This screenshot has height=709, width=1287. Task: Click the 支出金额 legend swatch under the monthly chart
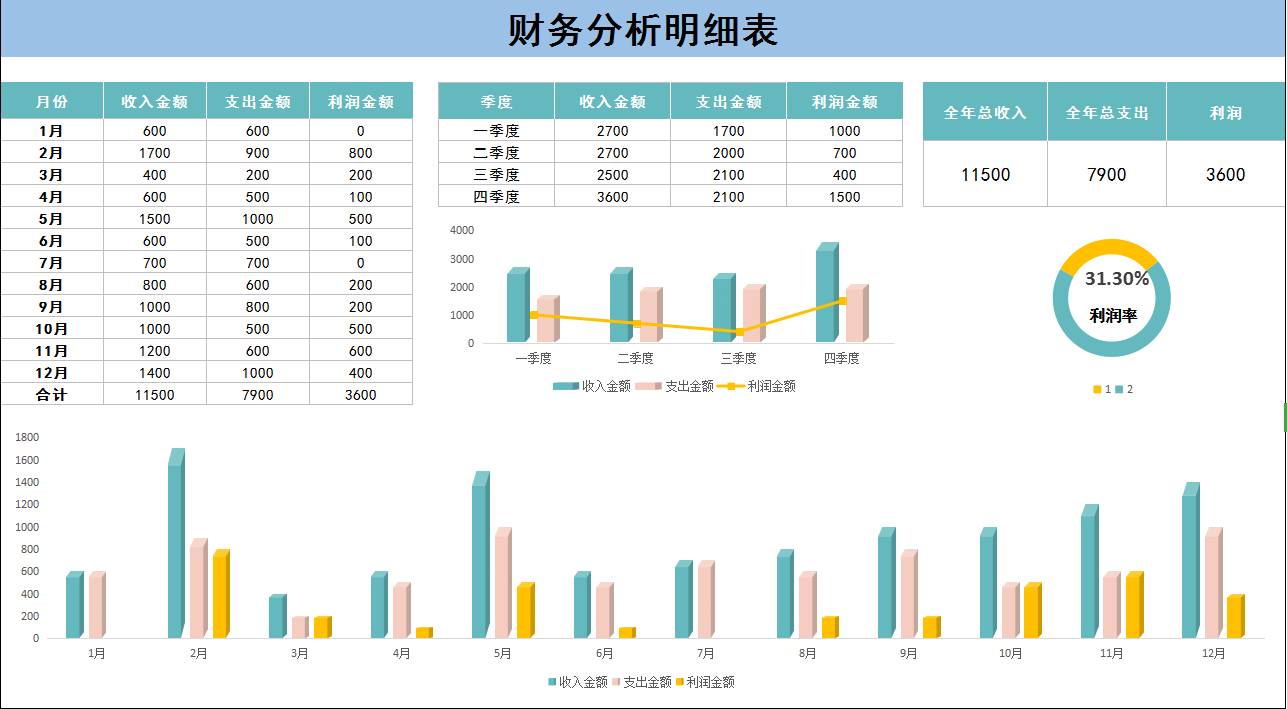614,681
